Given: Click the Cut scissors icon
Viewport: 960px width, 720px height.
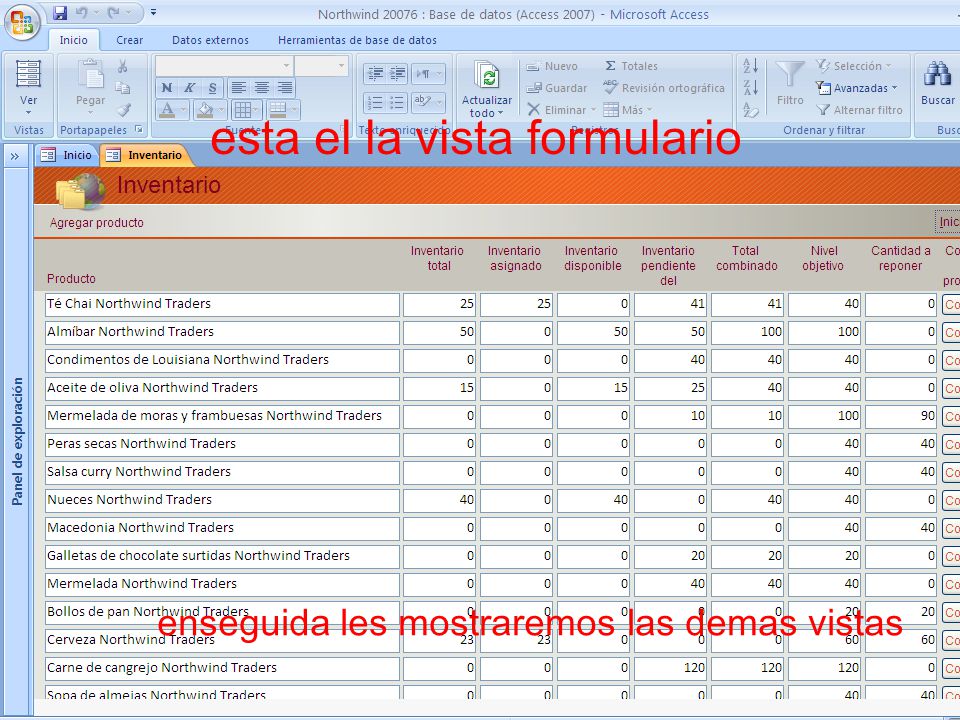Looking at the screenshot, I should click(122, 66).
